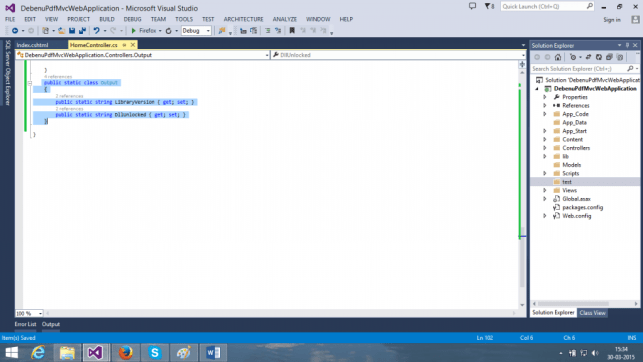Click the Find in Files toolbar icon
Viewport: 643px width, 362px height.
tap(222, 31)
